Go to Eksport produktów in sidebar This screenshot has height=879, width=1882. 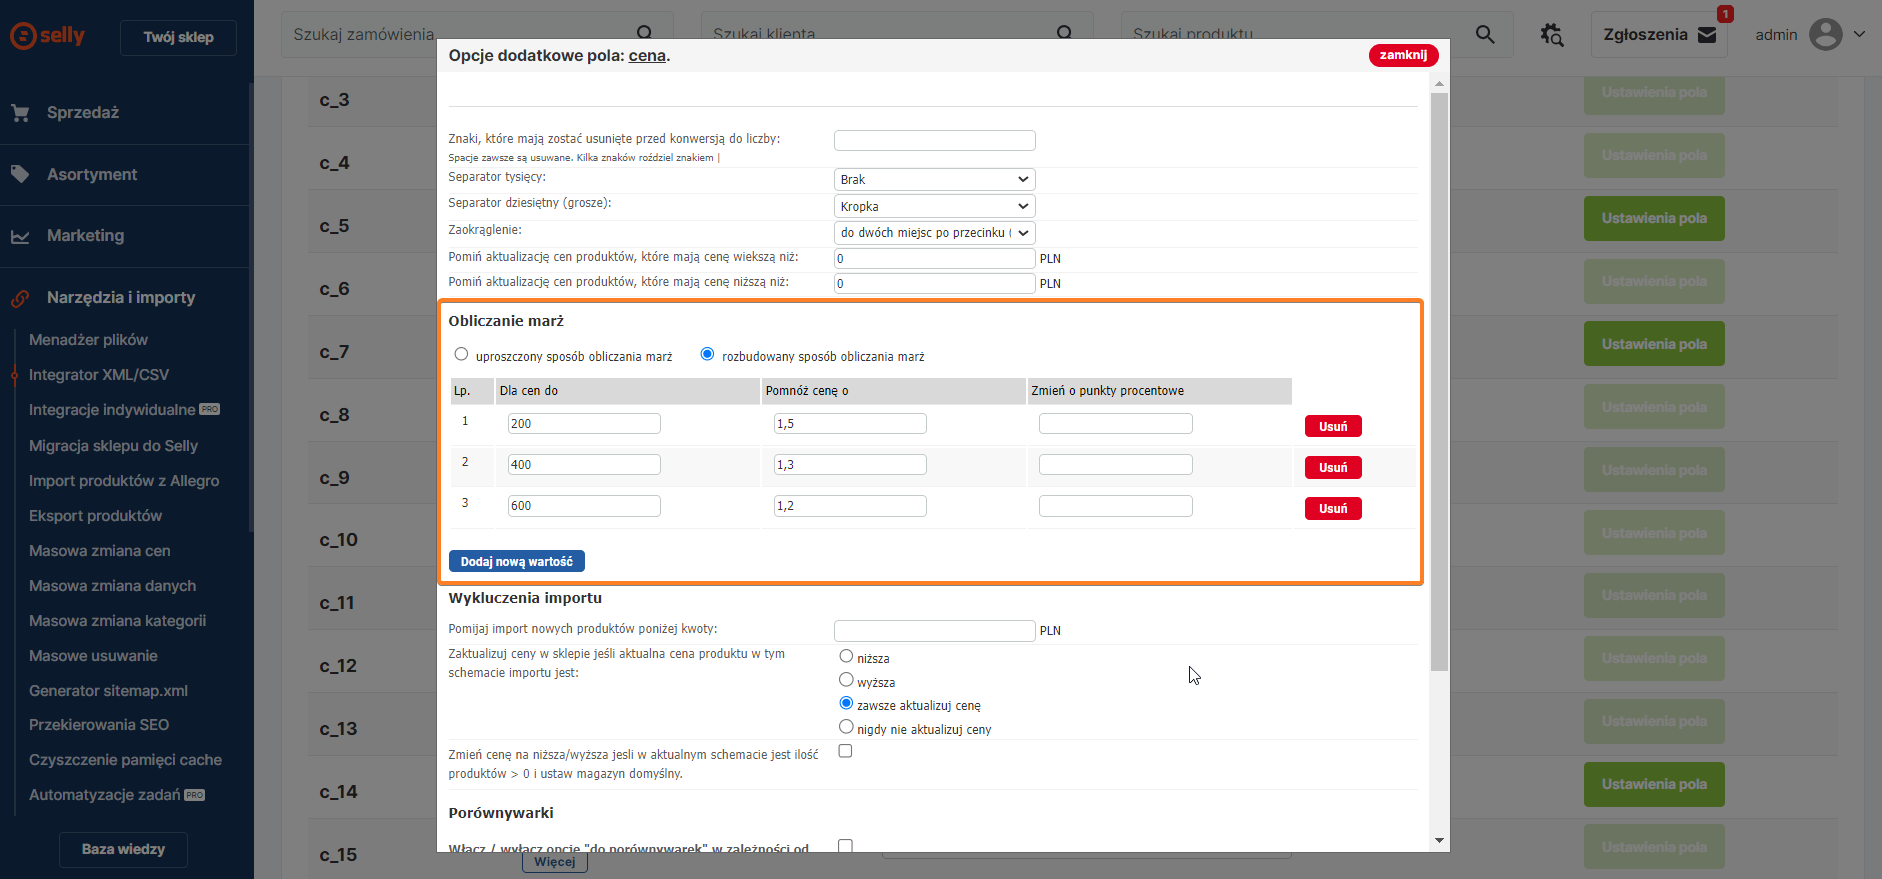[95, 516]
